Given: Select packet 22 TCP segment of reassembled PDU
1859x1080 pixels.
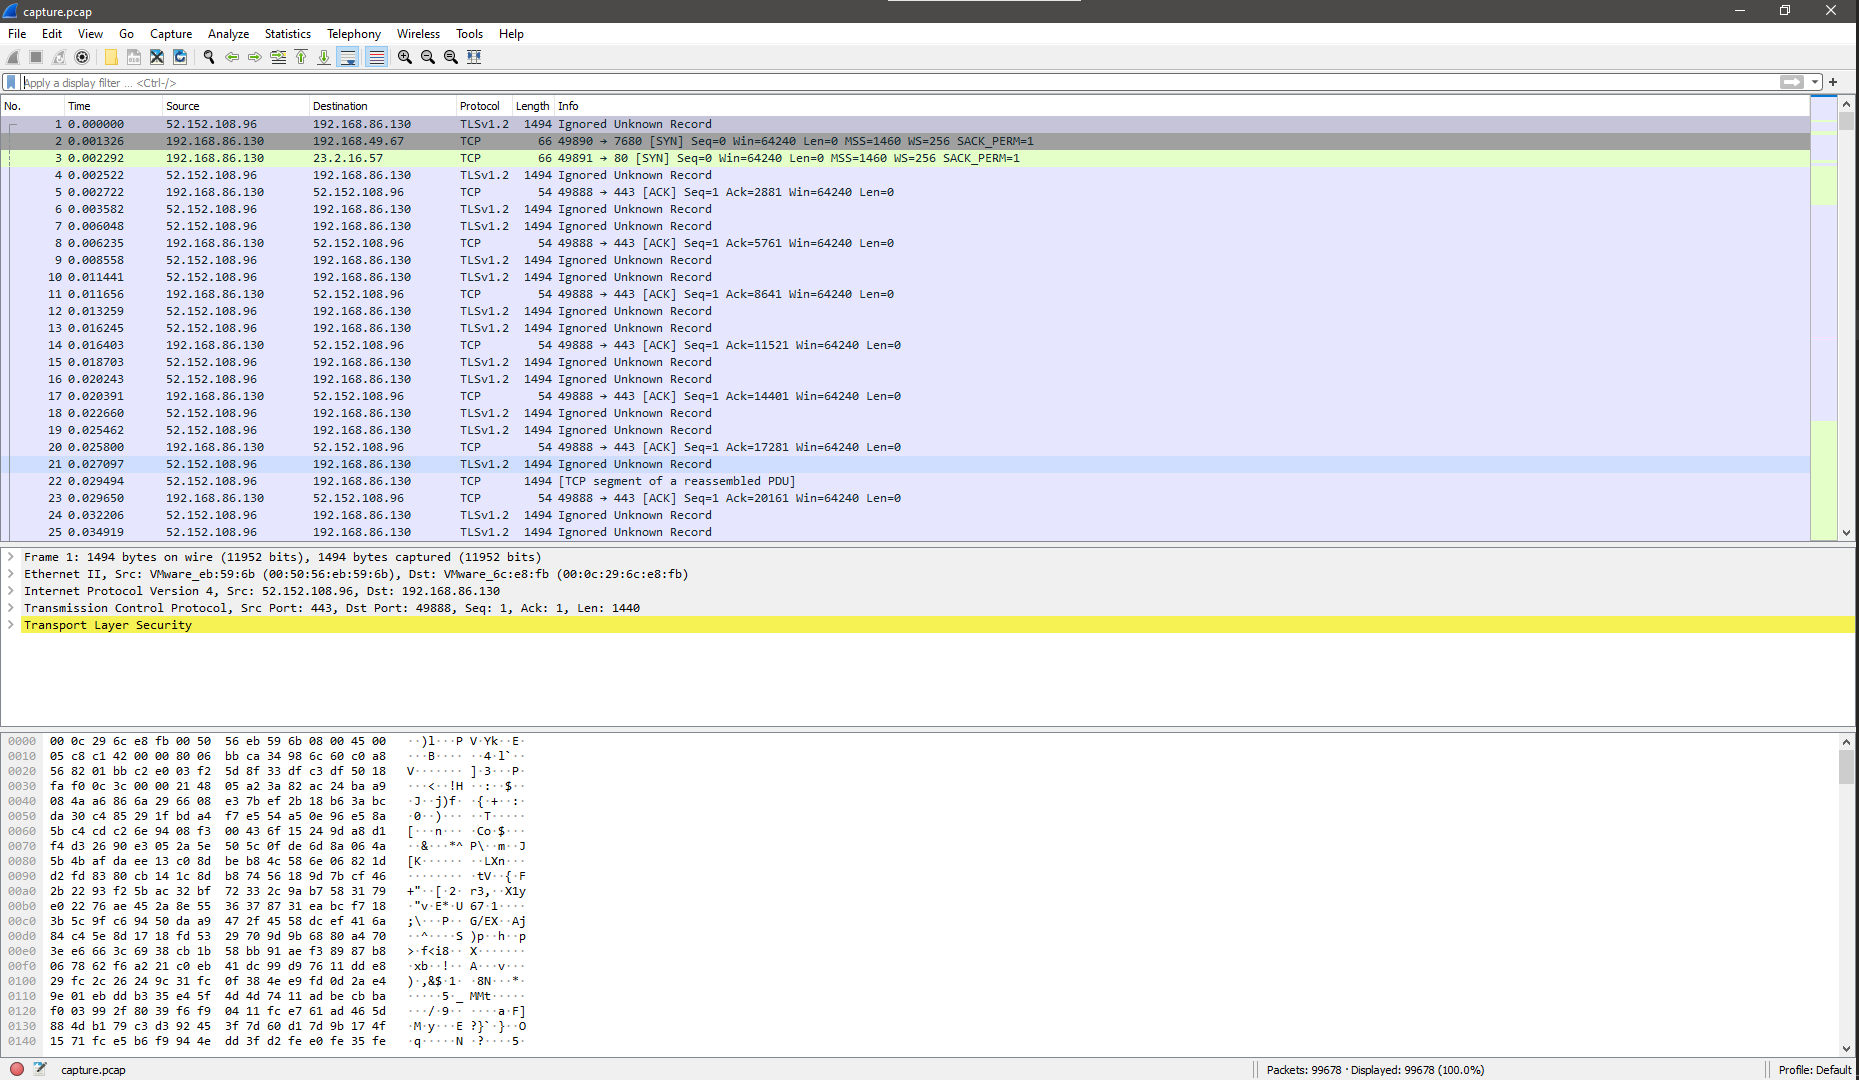Looking at the screenshot, I should (x=905, y=481).
